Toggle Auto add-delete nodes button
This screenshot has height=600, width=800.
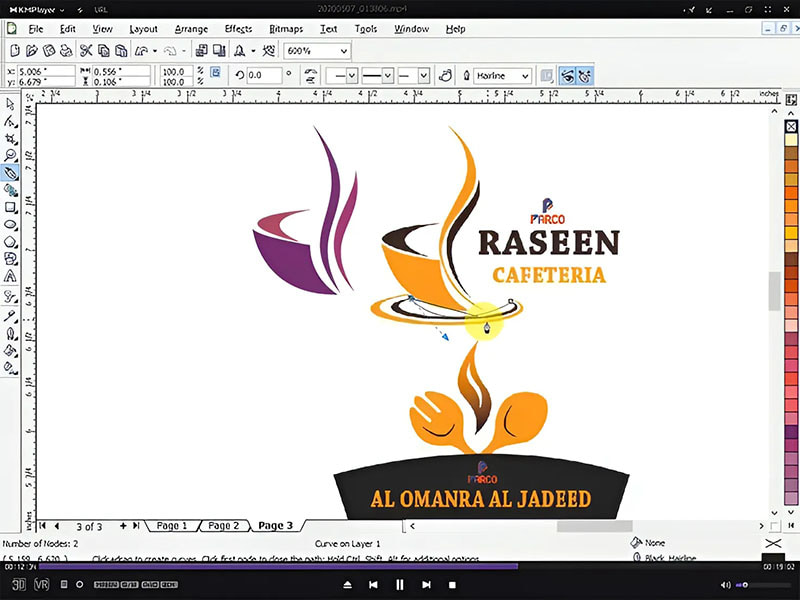584,76
